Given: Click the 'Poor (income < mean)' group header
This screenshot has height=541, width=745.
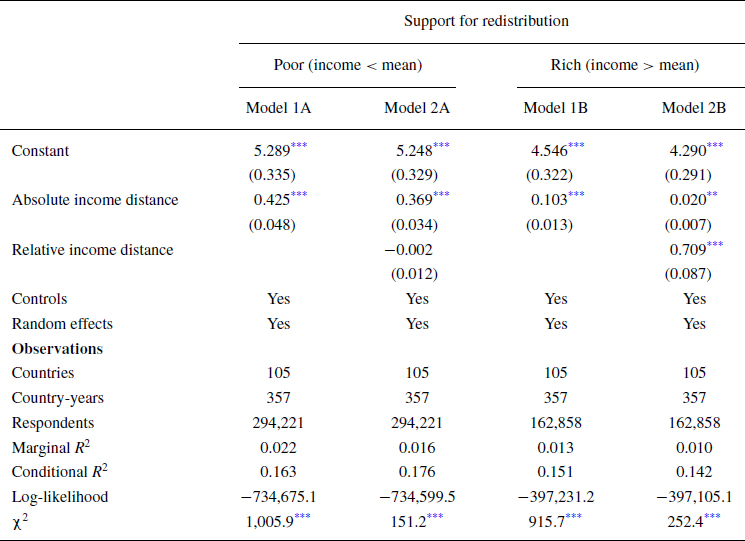Looking at the screenshot, I should coord(347,65).
